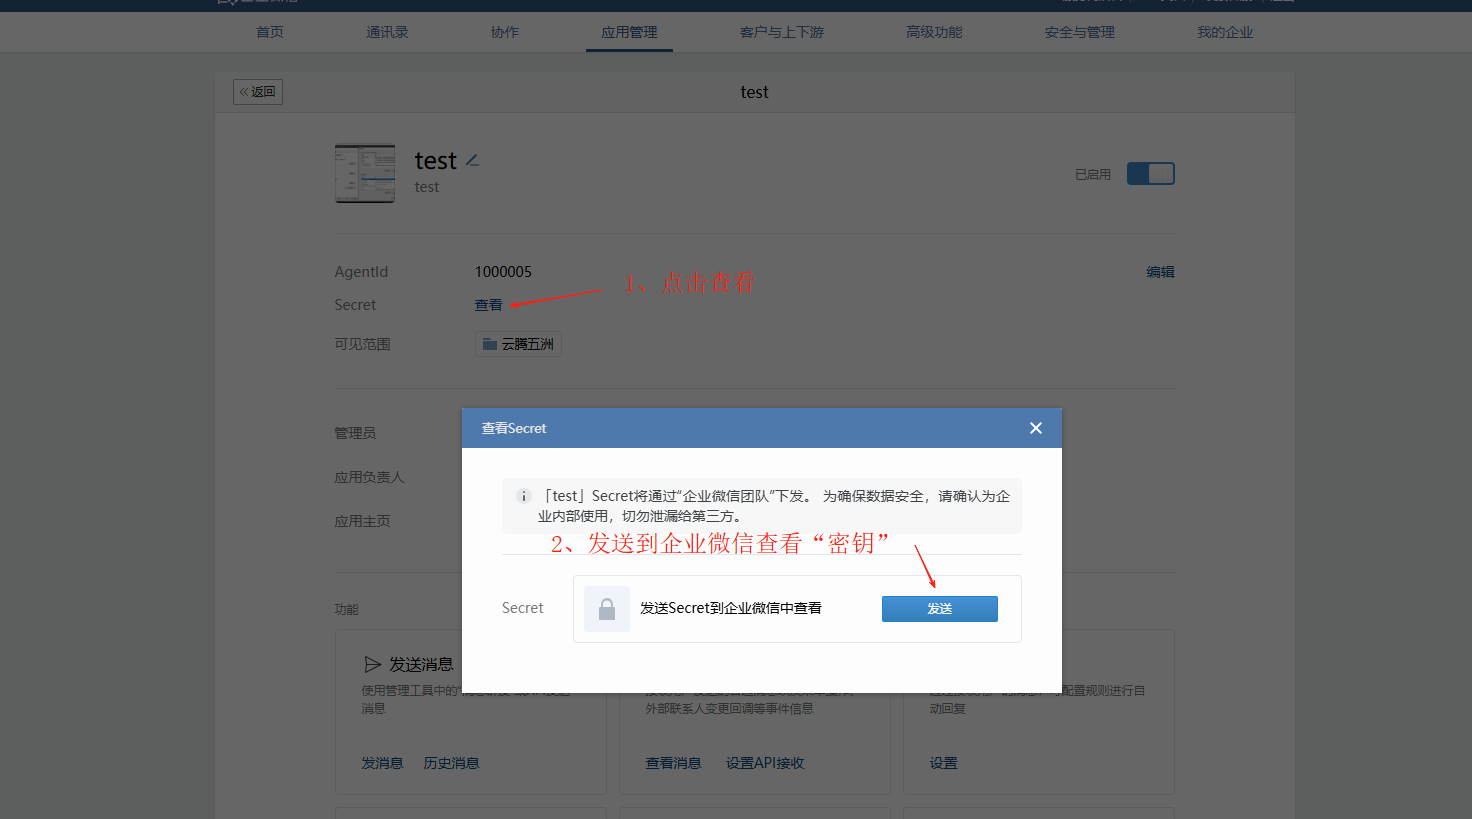Open the 我的企业 tab

pyautogui.click(x=1224, y=32)
